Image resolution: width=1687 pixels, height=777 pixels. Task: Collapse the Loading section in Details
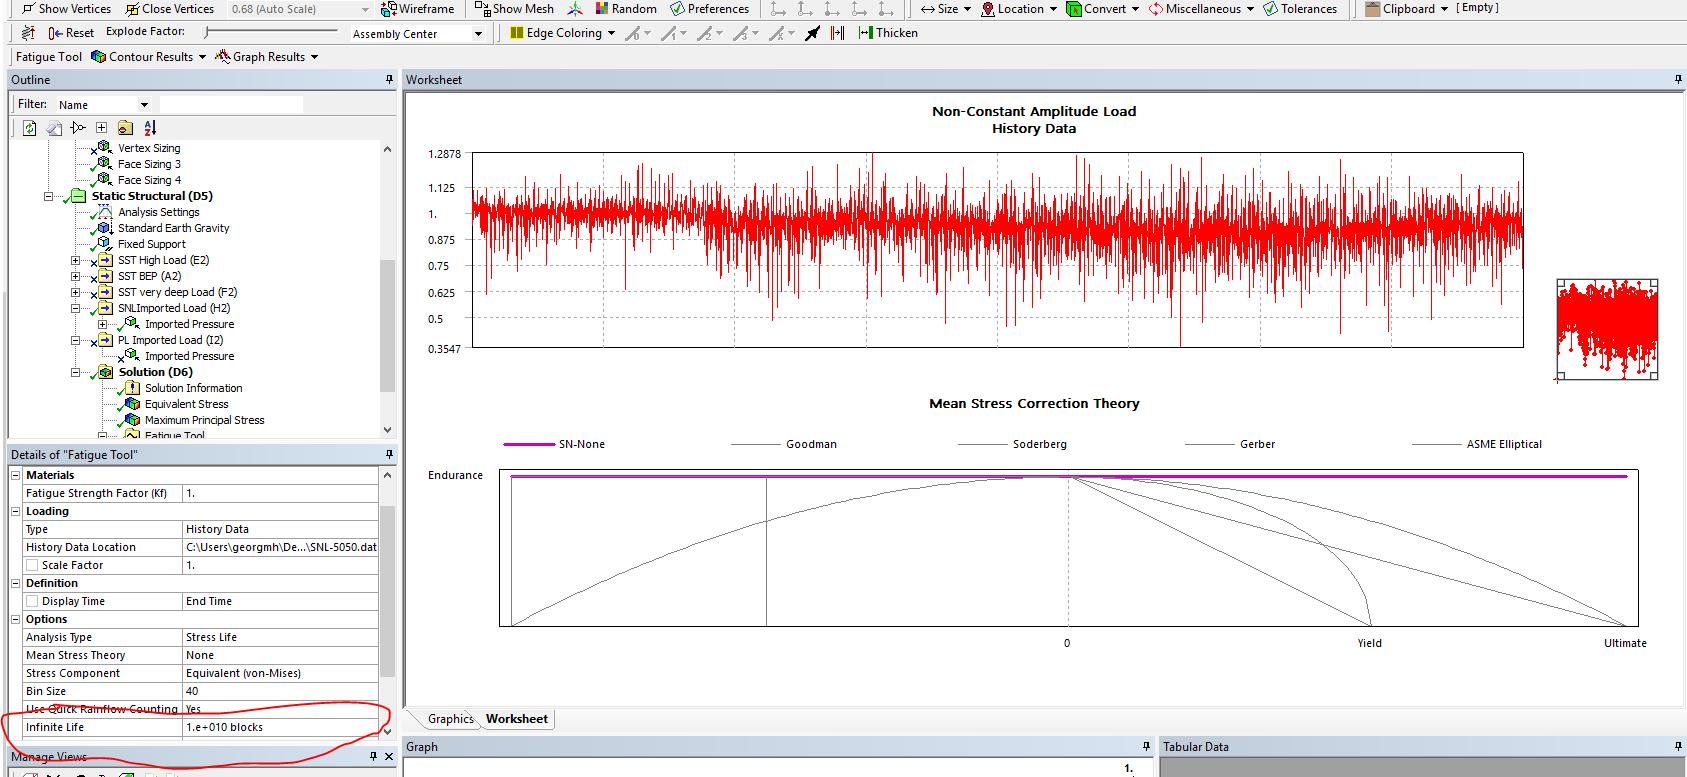click(16, 511)
